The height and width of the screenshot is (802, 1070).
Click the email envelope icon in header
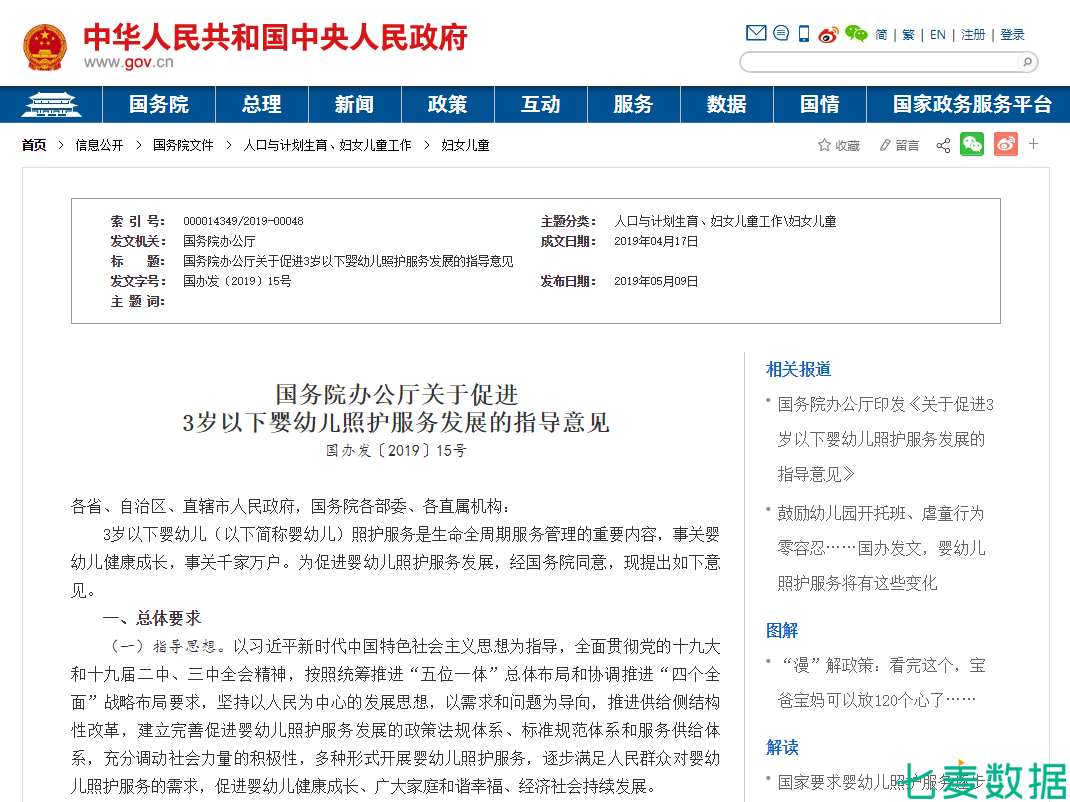[756, 34]
